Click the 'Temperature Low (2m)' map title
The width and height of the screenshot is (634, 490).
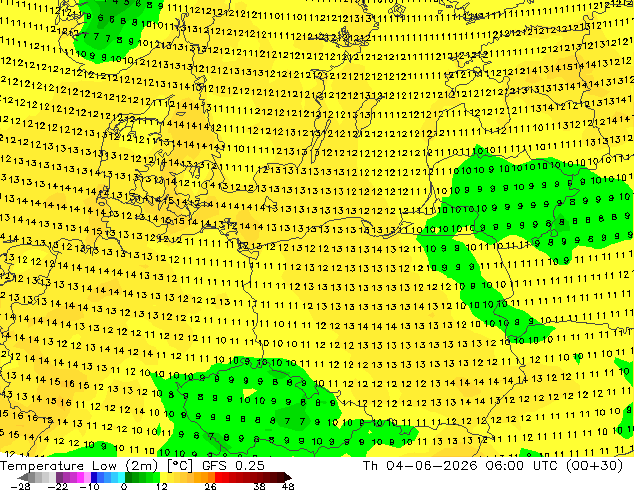79,466
